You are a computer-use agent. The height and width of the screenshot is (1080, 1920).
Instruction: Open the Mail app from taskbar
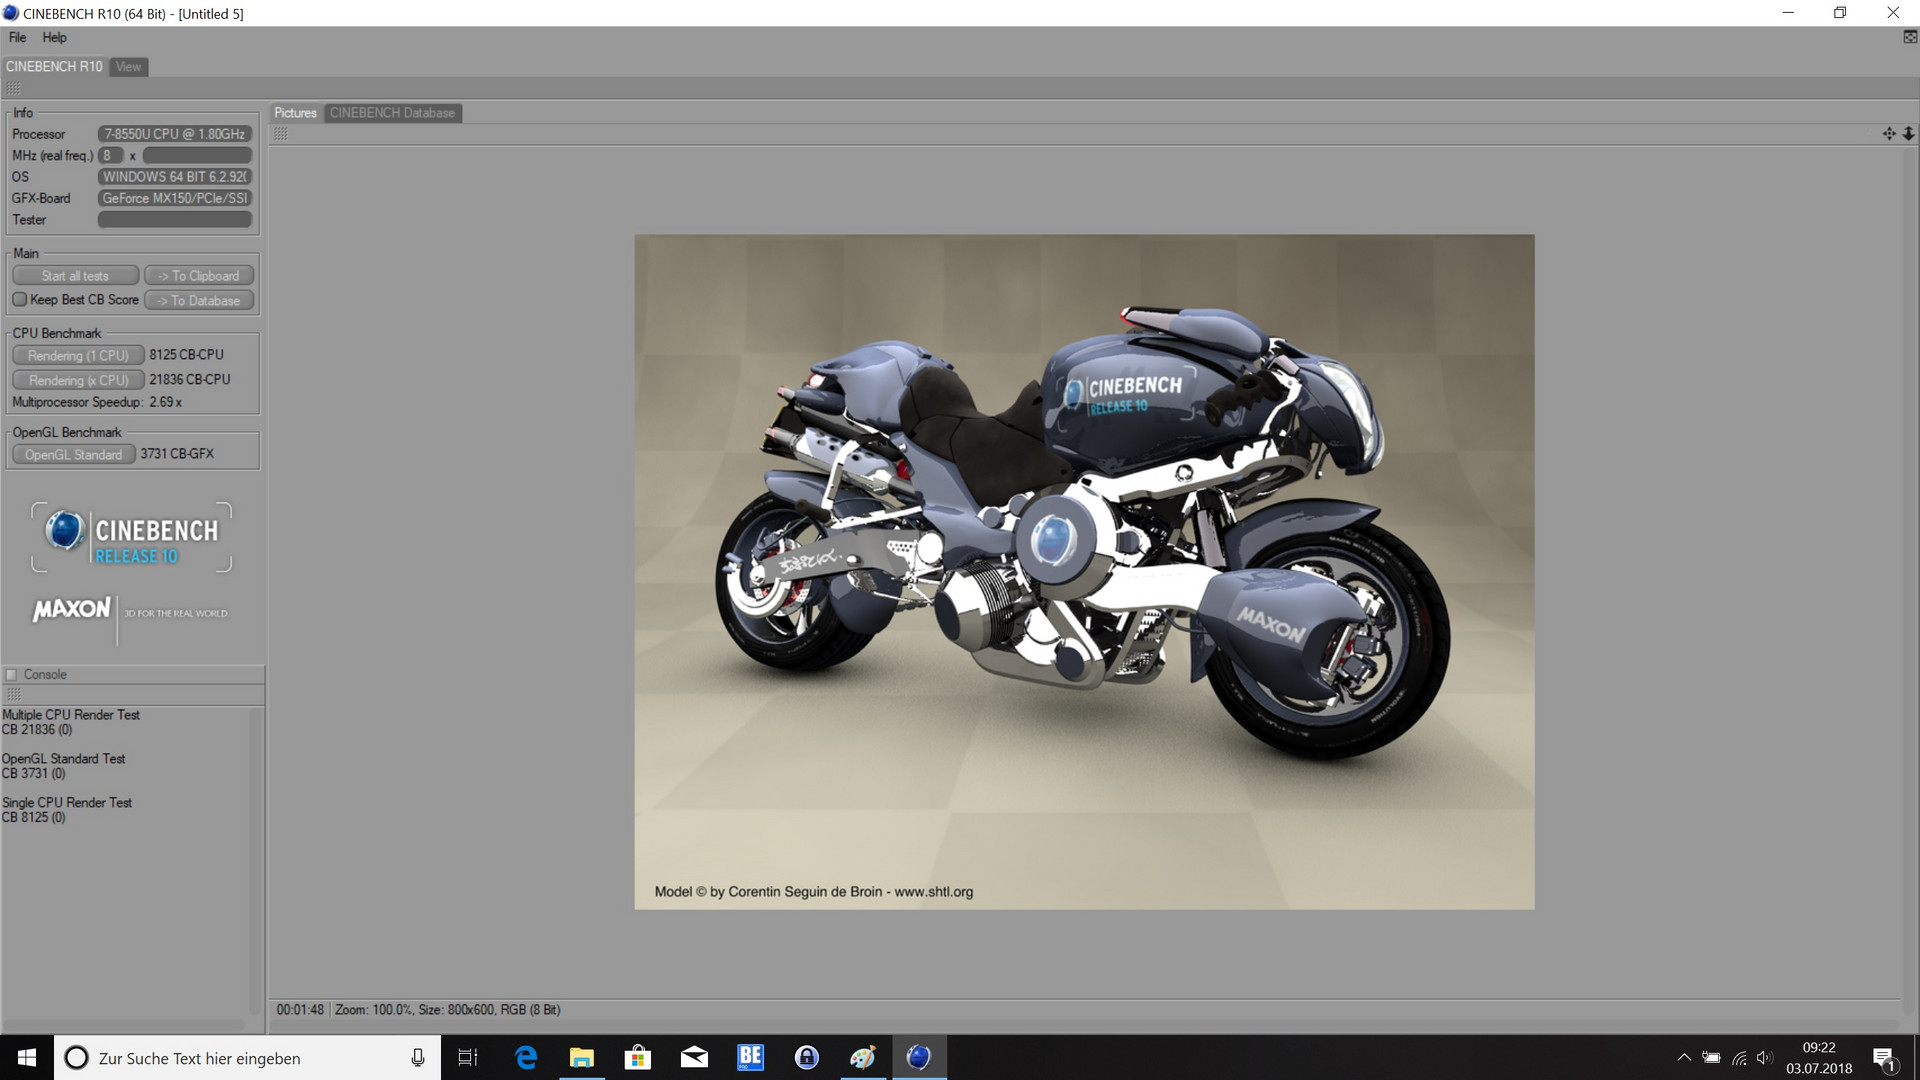tap(694, 1057)
